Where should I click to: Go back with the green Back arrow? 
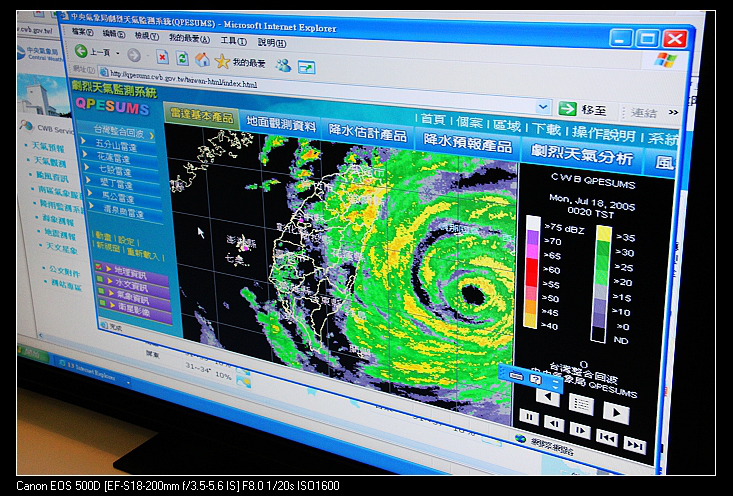click(x=81, y=51)
